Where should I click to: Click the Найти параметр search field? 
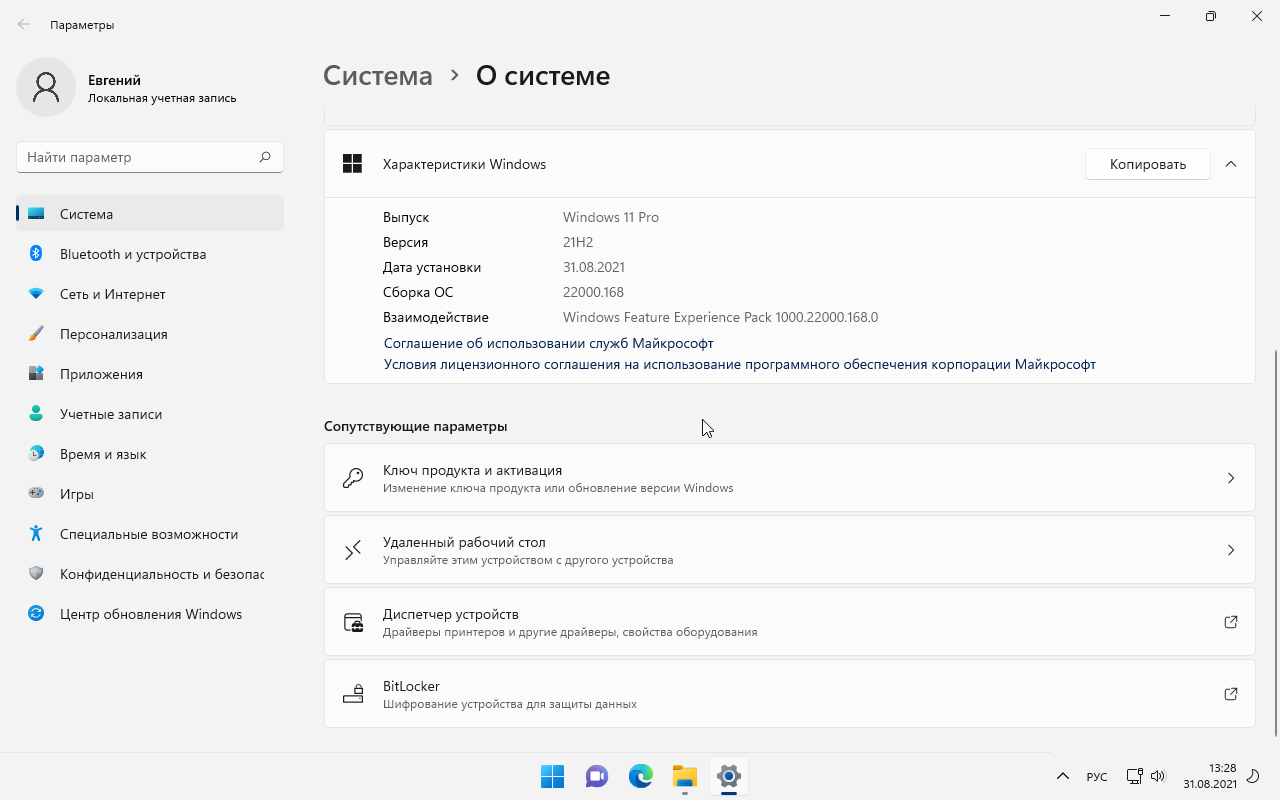tap(150, 157)
